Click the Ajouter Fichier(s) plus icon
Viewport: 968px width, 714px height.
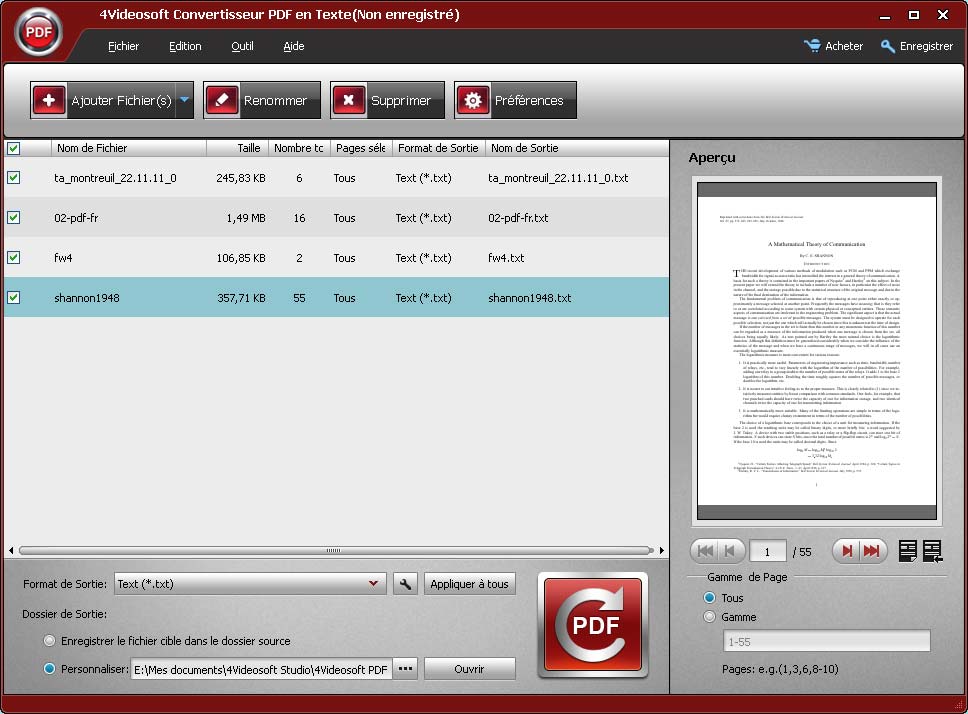[x=48, y=99]
